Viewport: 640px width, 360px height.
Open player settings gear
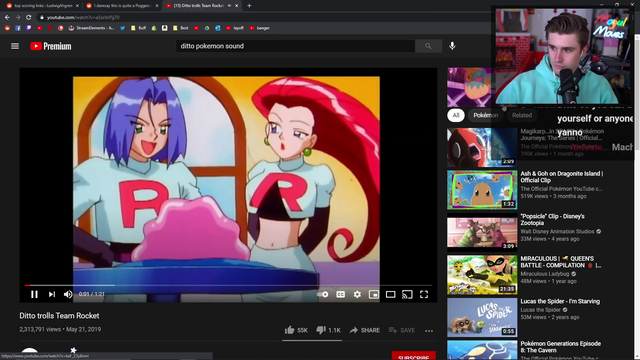(x=357, y=294)
